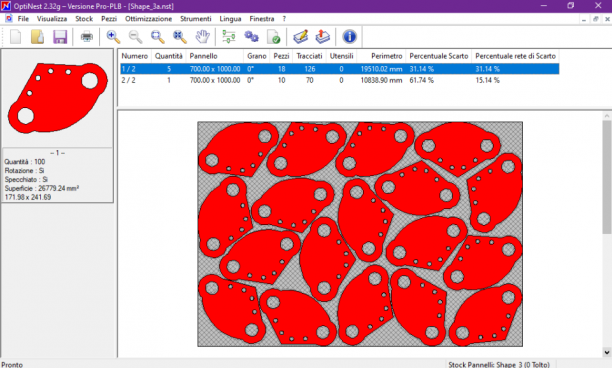Click the Utensili column header
Screen dimensions: 612x368
point(341,56)
